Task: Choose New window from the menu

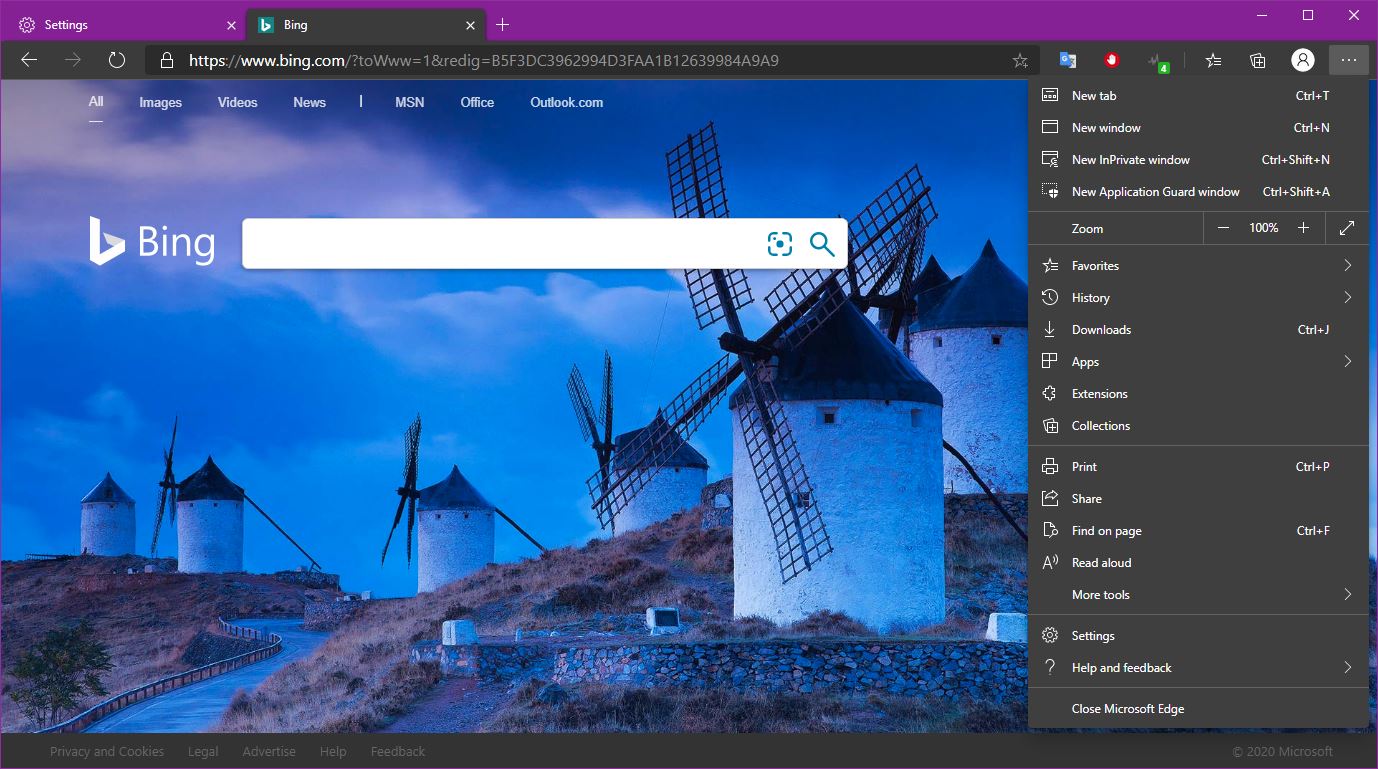Action: (1198, 128)
